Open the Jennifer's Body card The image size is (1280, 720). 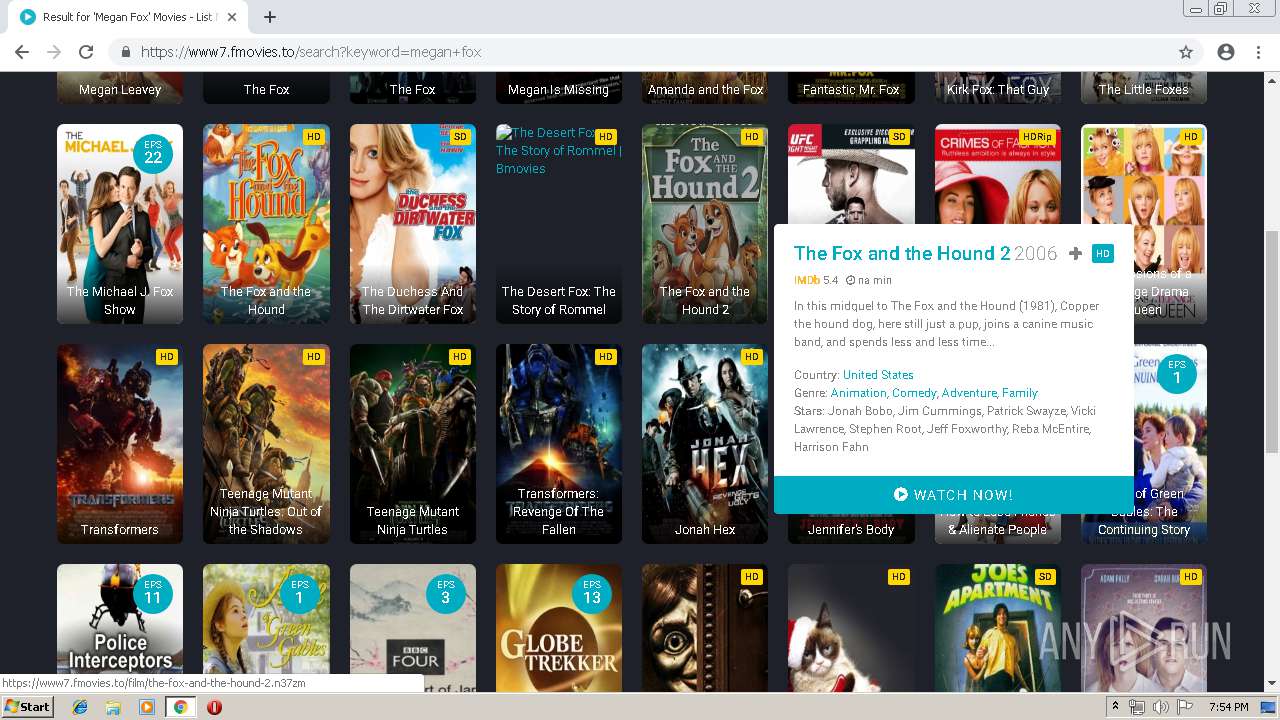point(851,529)
